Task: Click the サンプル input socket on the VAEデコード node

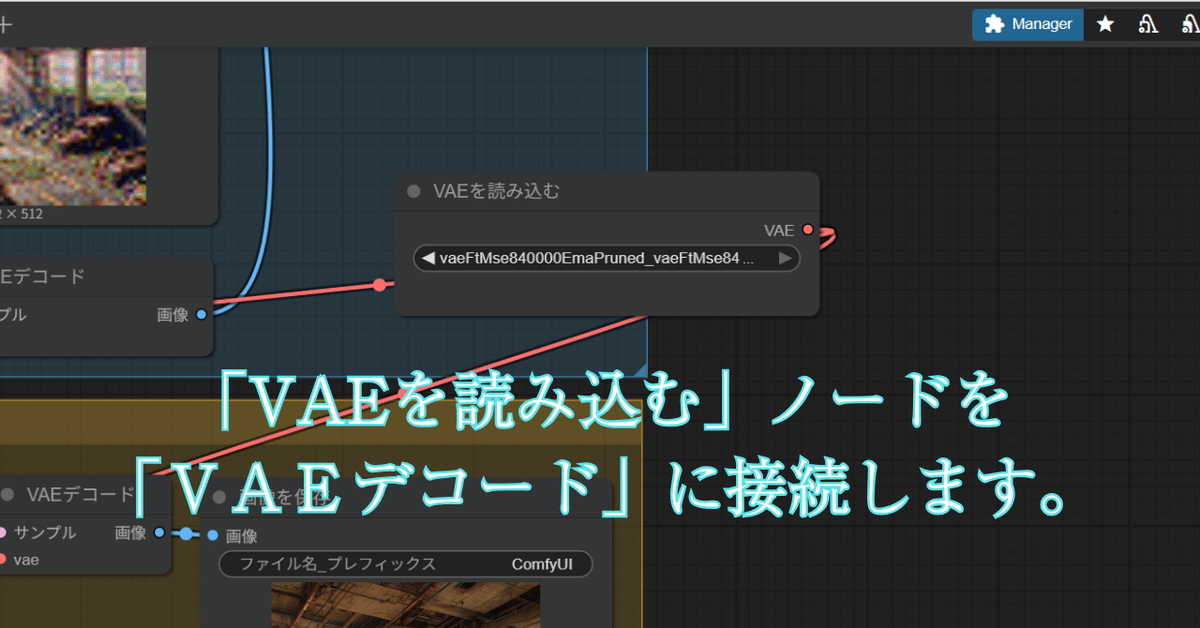Action: (x=4, y=532)
